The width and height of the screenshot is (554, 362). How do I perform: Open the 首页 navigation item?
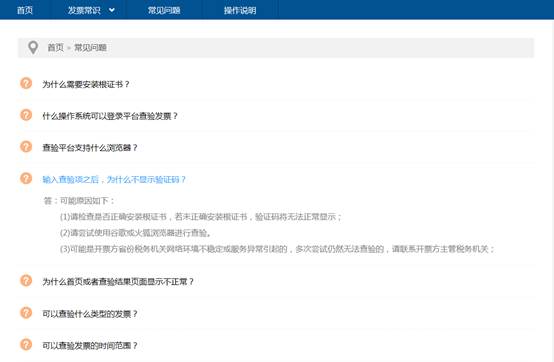tap(25, 10)
